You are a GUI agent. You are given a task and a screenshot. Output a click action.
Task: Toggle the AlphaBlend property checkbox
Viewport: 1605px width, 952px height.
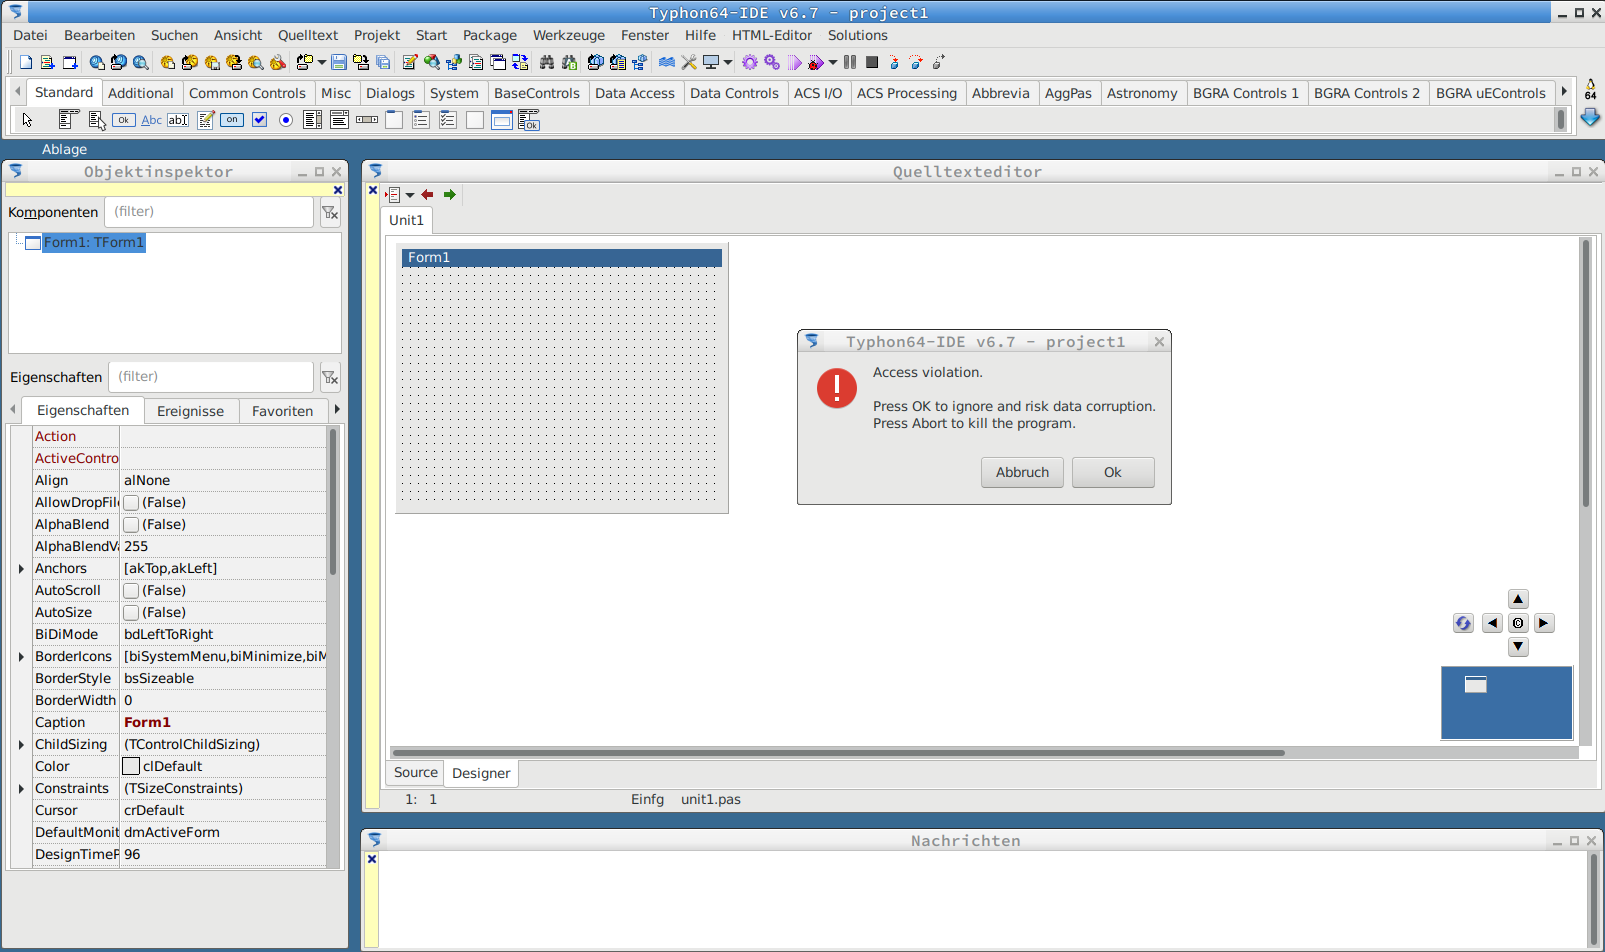click(131, 525)
